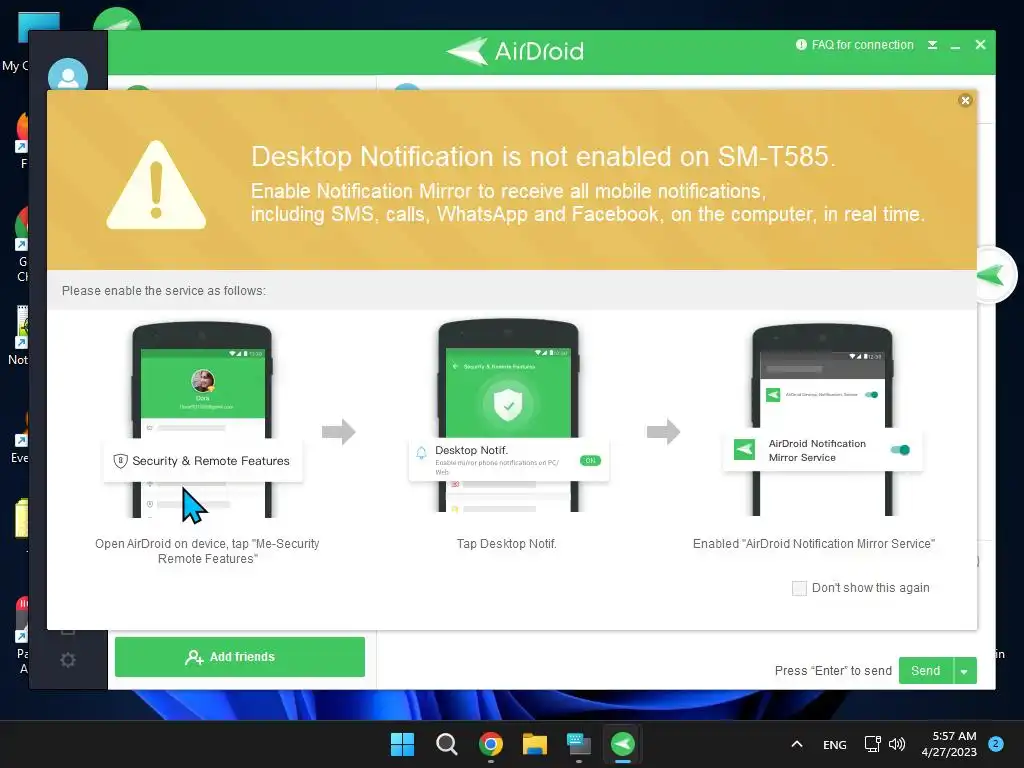Click the AirDroid floating paper plane widget
Viewport: 1024px width, 768px height.
point(993,275)
